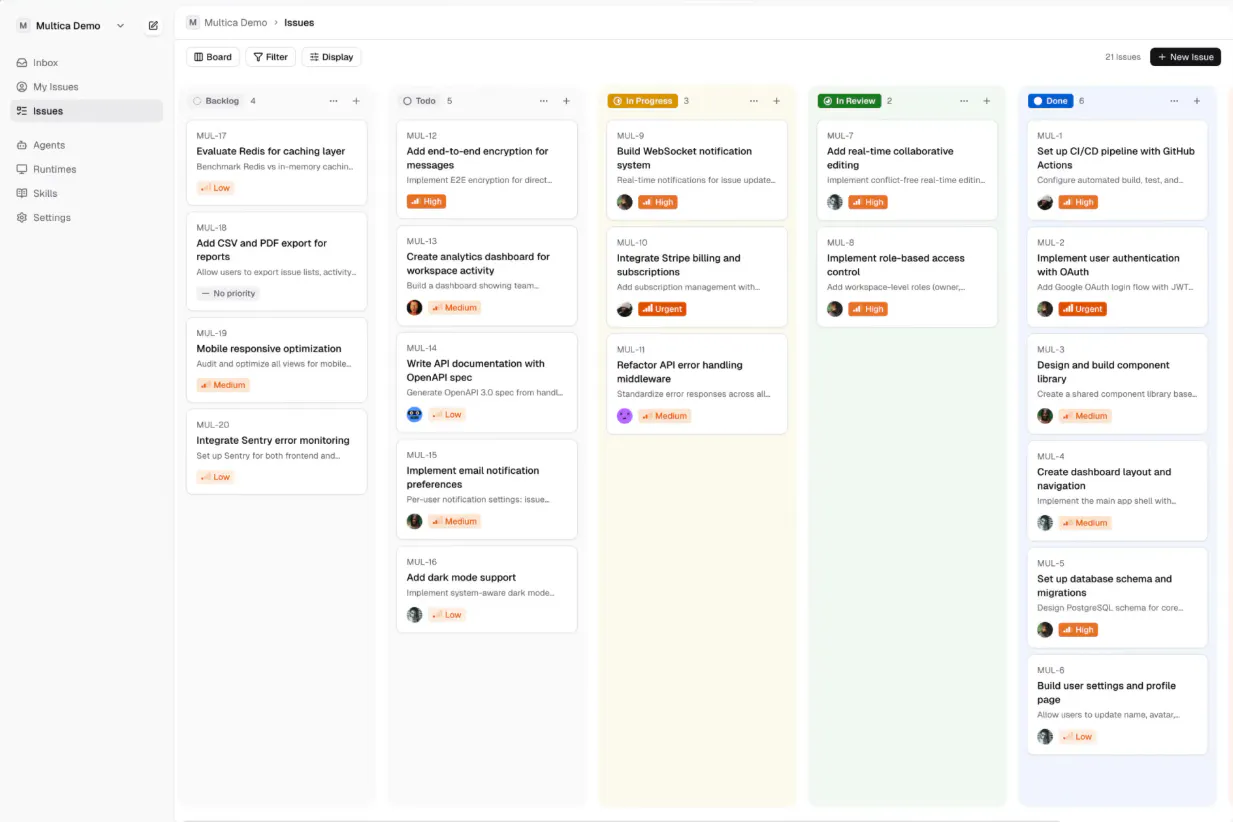Open the Filter menu
The width and height of the screenshot is (1233, 822).
coord(270,57)
